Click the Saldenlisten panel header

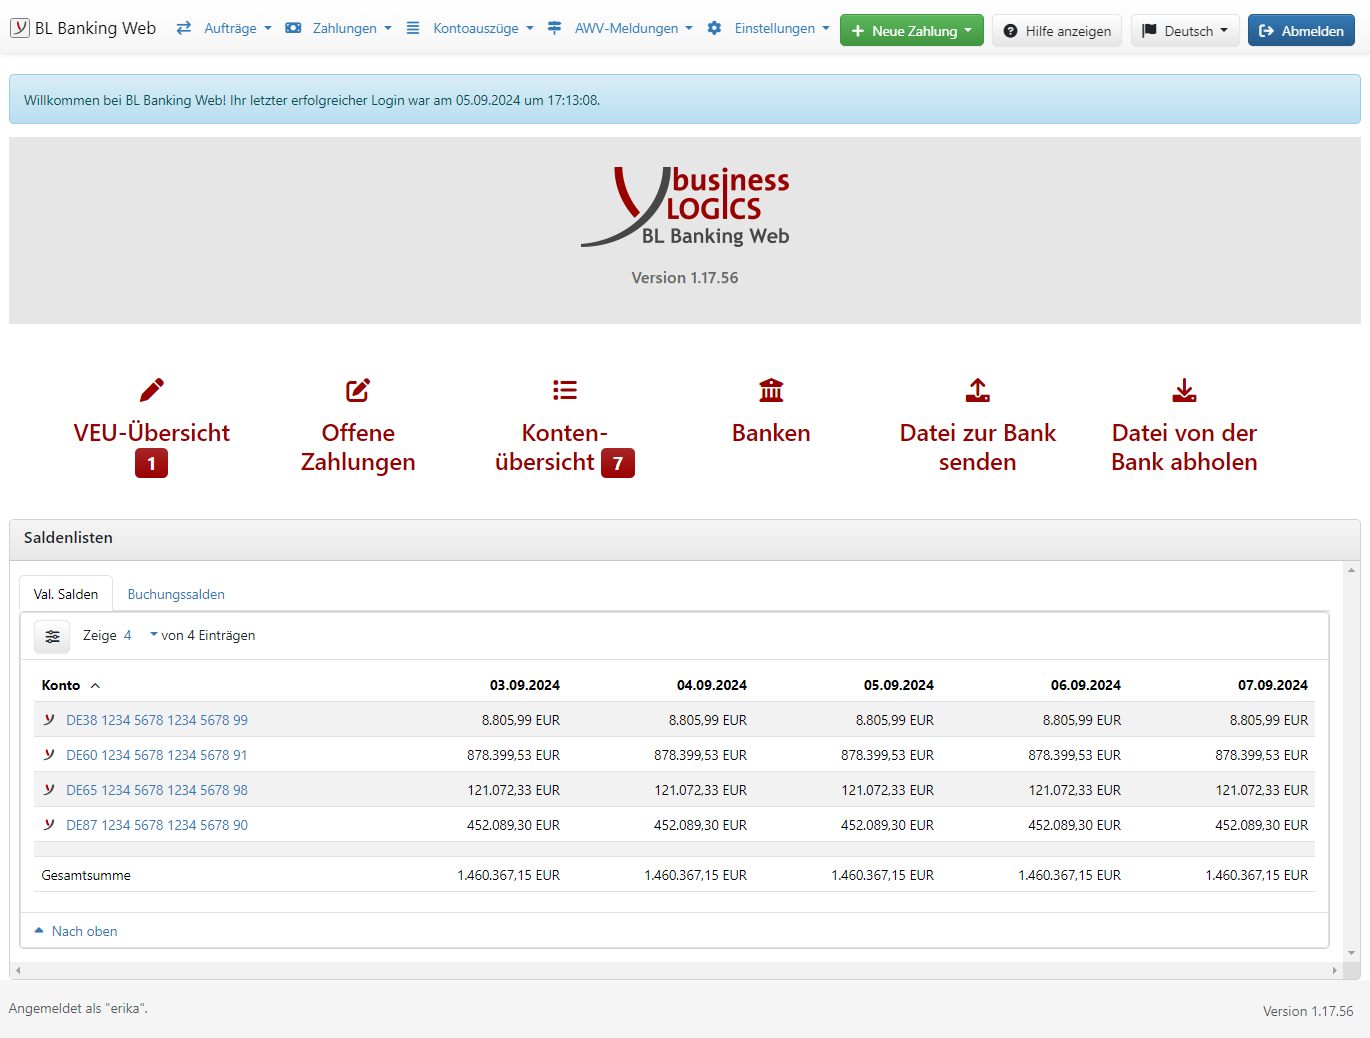click(x=685, y=539)
